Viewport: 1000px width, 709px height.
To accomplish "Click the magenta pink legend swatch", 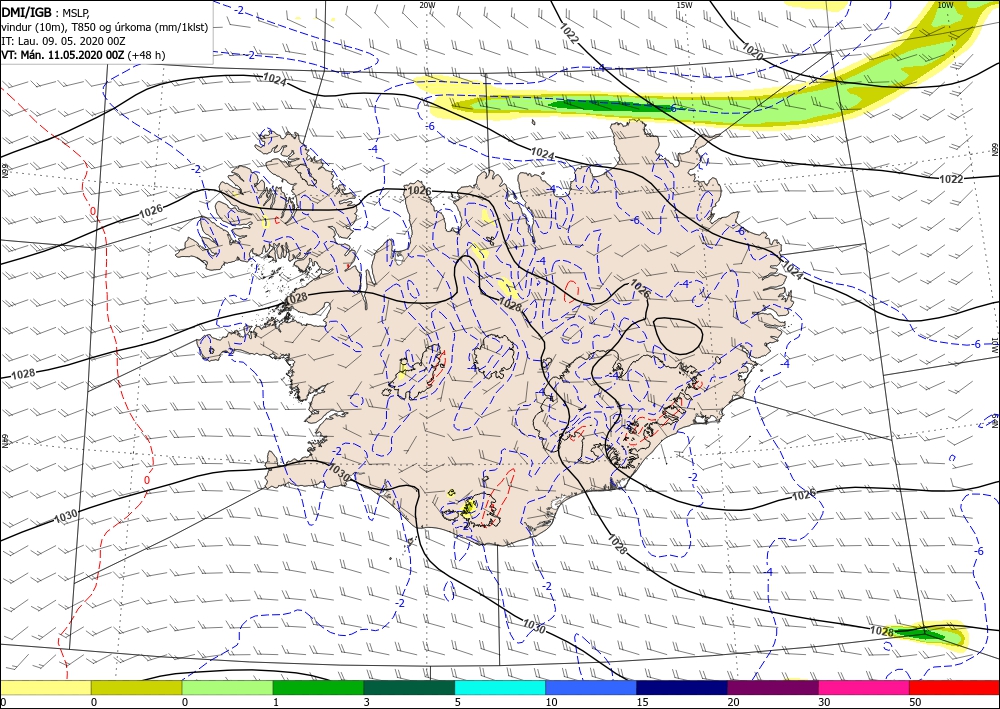I will coord(864,687).
